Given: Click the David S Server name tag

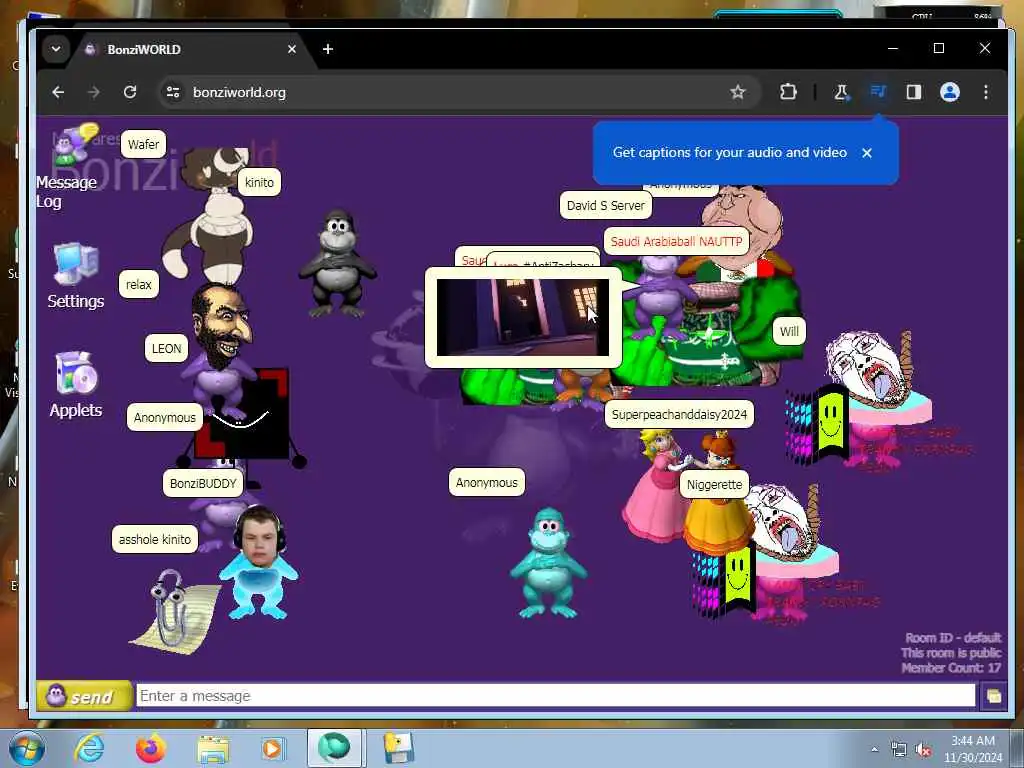Looking at the screenshot, I should [x=605, y=205].
